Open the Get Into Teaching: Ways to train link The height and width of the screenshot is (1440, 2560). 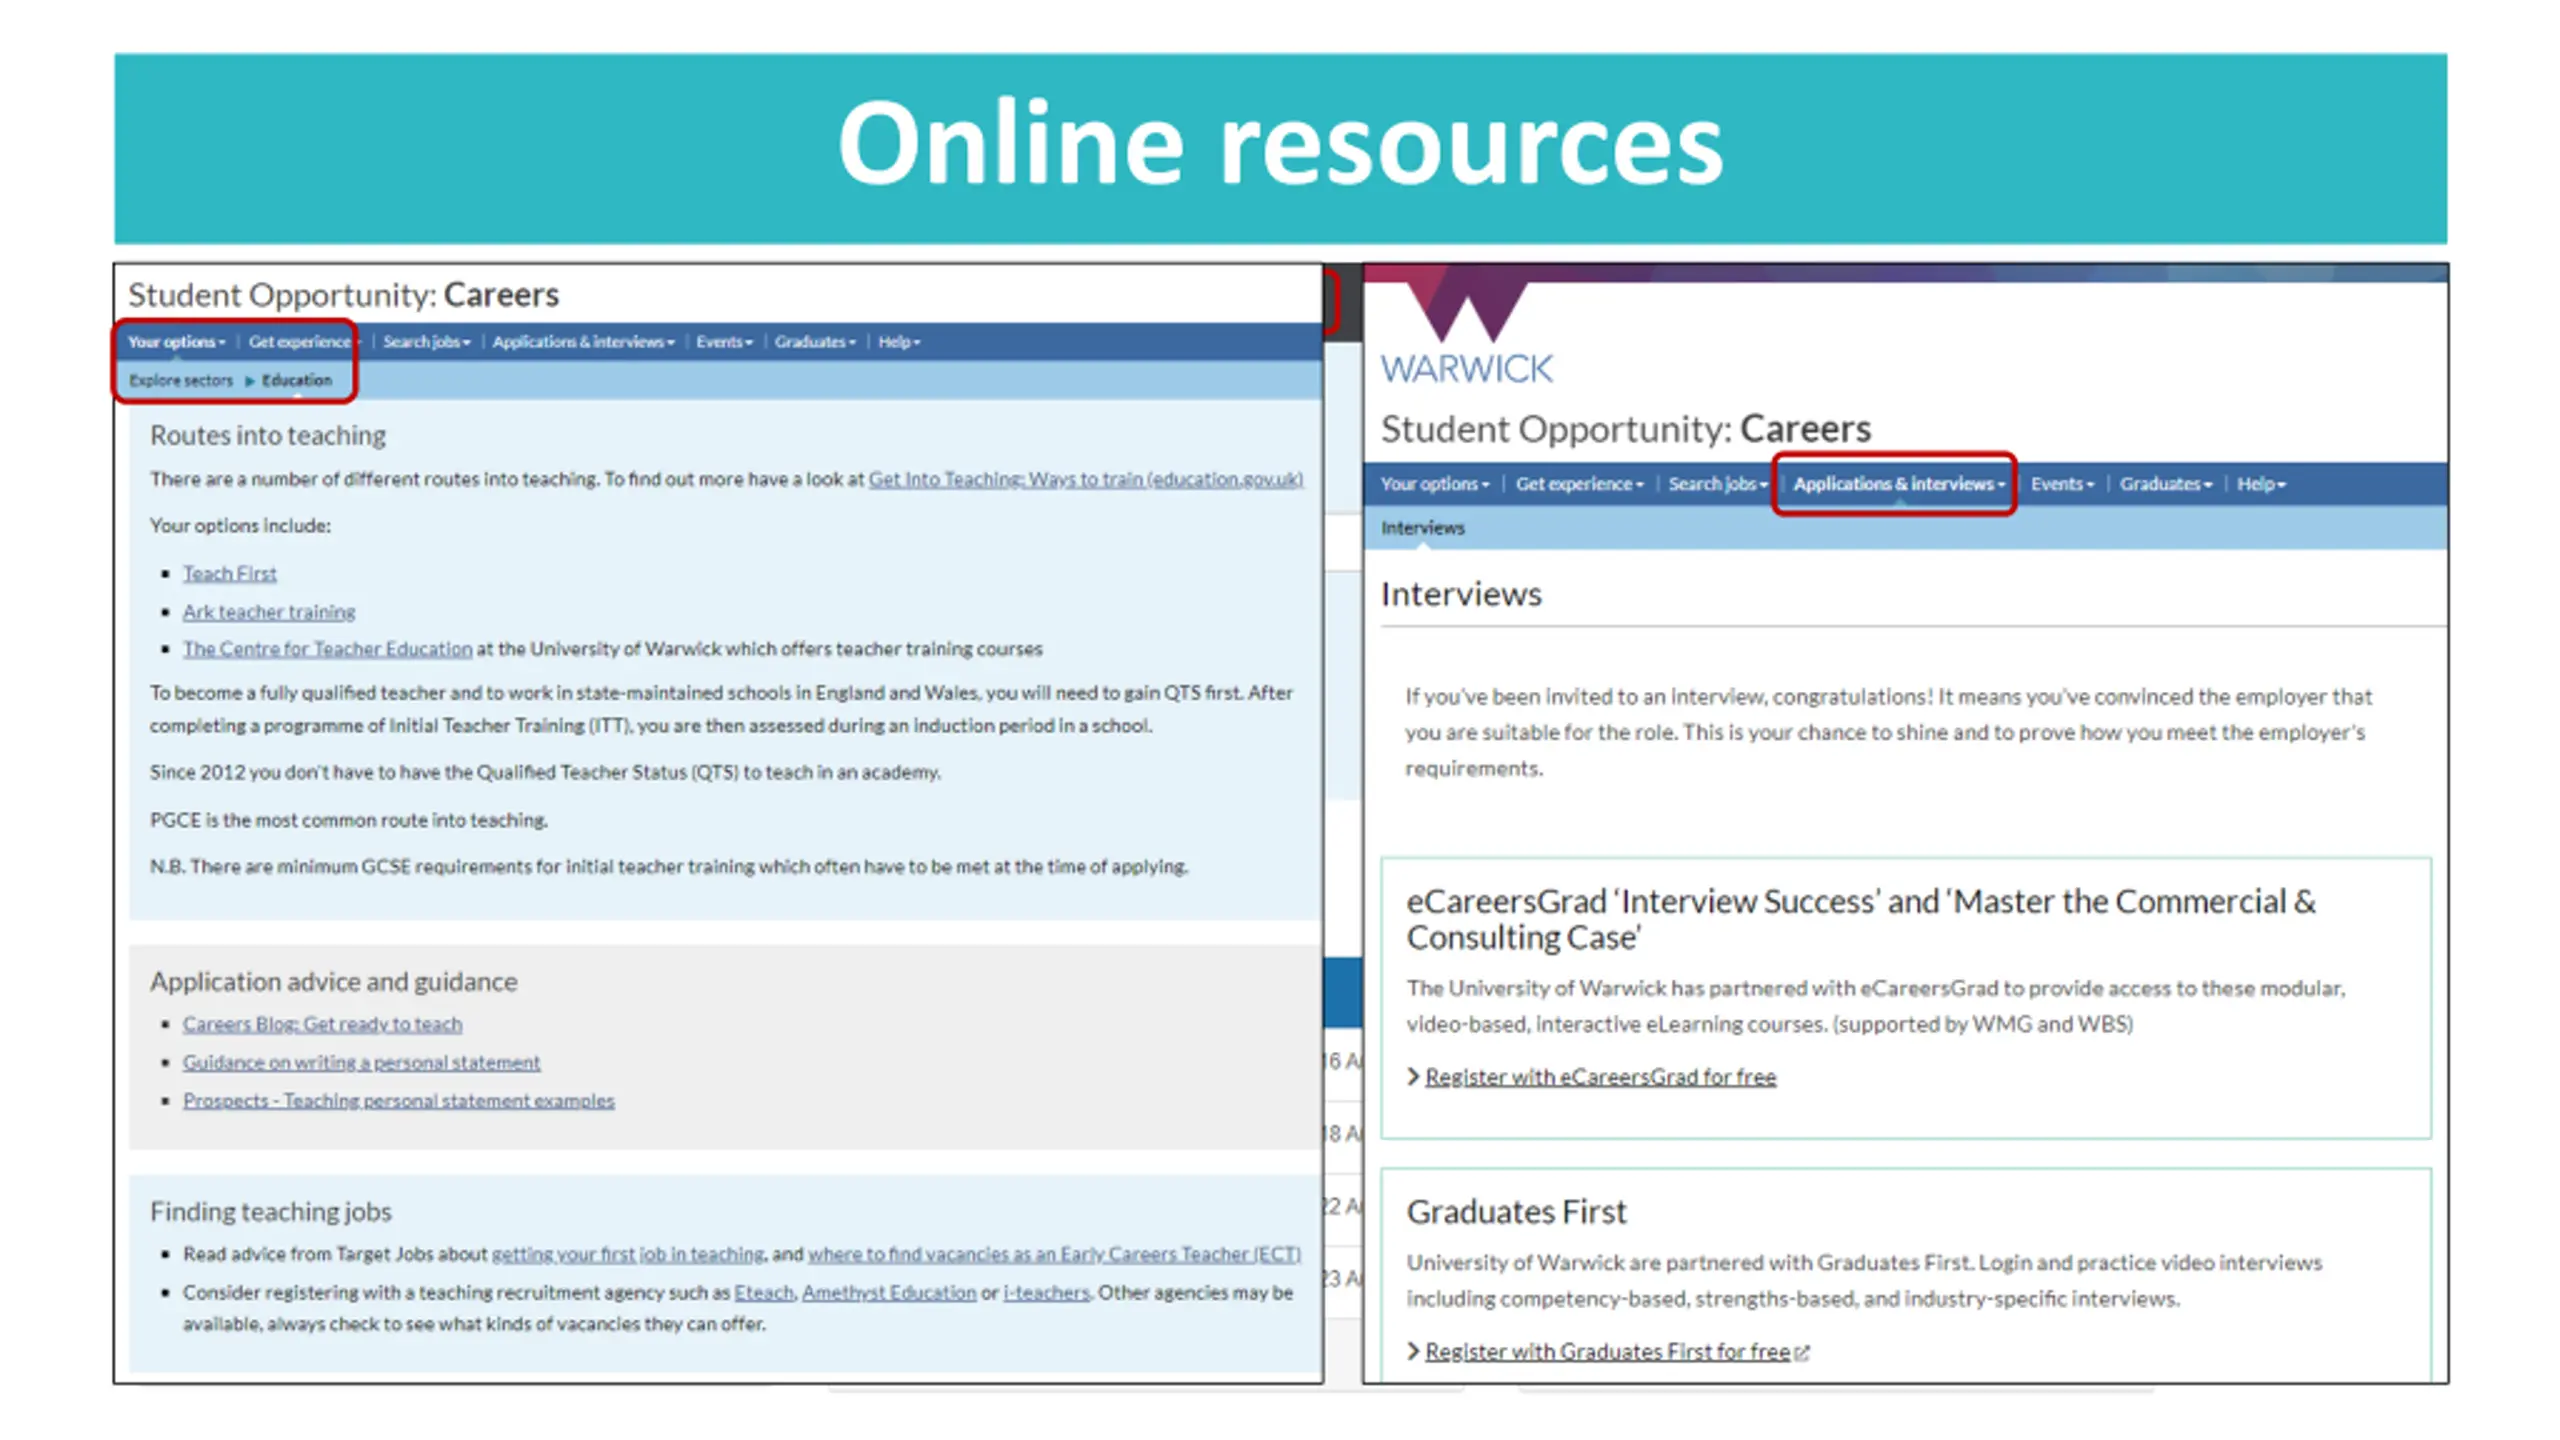1086,479
